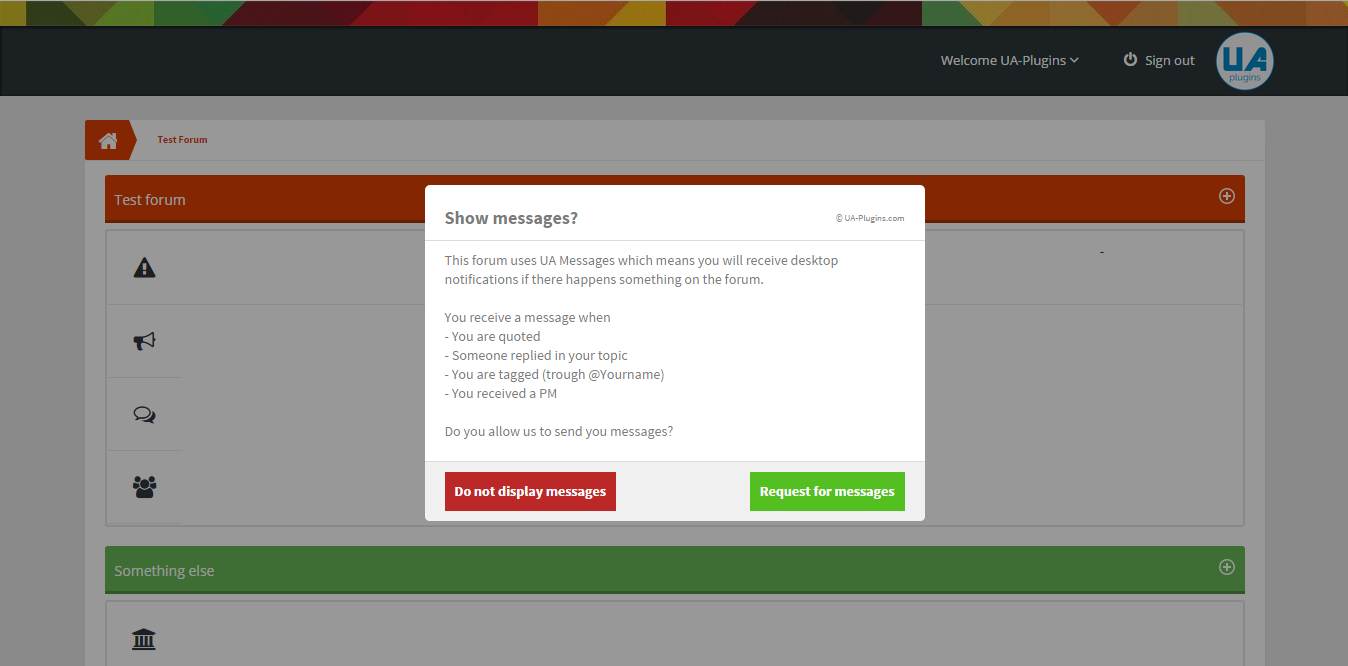Click the speech bubbles forum icon
1348x666 pixels.
coord(144,415)
